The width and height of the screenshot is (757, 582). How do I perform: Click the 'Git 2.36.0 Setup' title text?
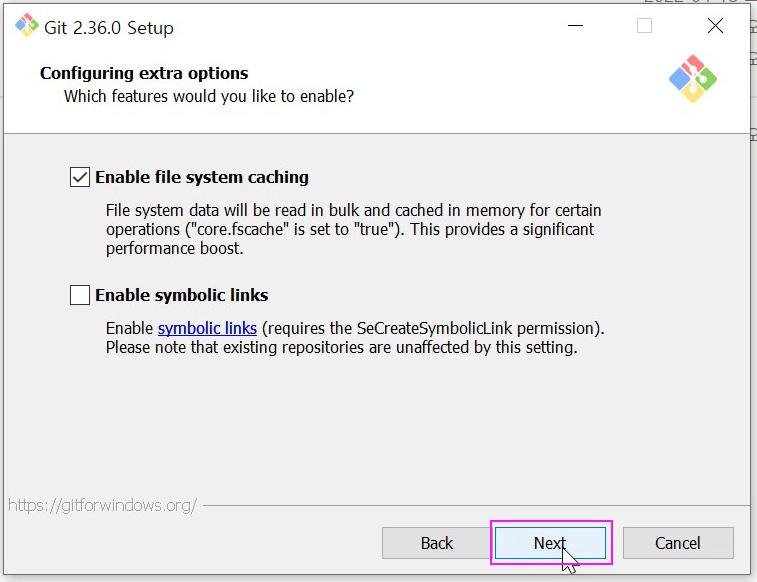[x=109, y=28]
